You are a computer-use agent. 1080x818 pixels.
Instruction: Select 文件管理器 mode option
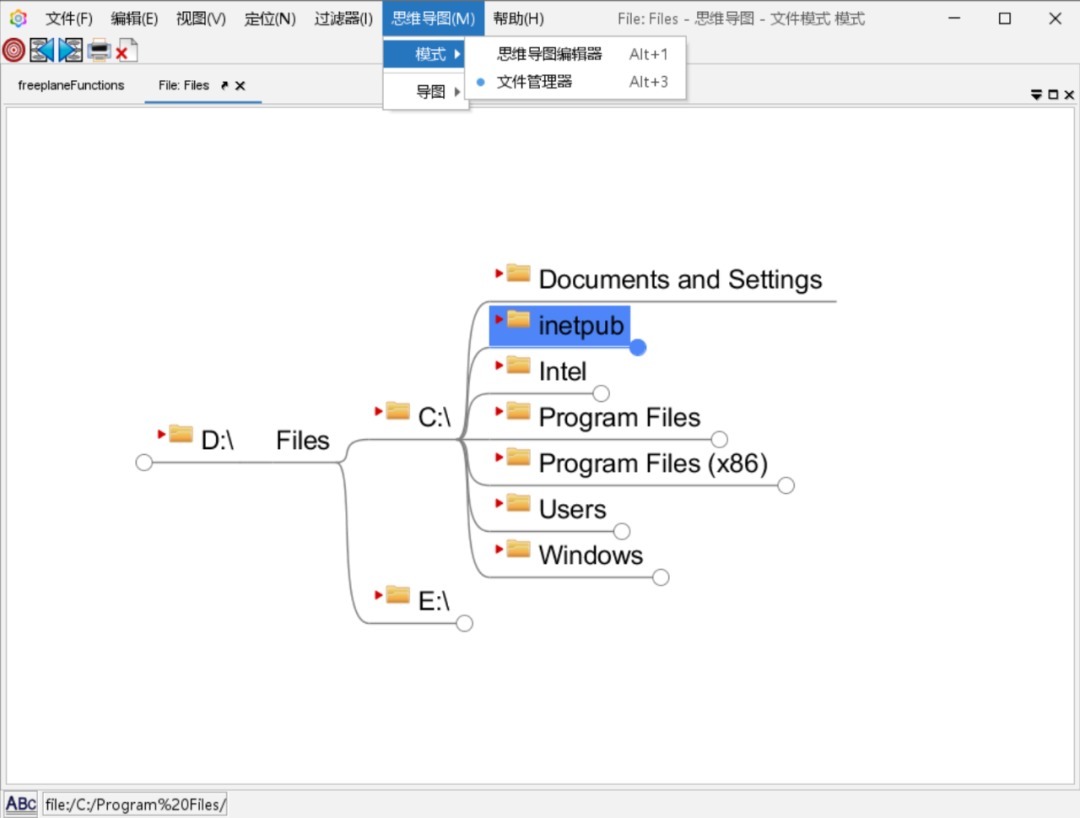[x=535, y=82]
